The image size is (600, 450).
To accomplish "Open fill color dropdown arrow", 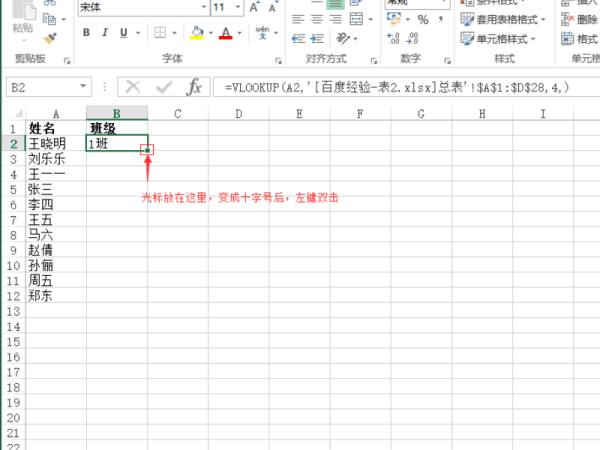I will pos(210,33).
